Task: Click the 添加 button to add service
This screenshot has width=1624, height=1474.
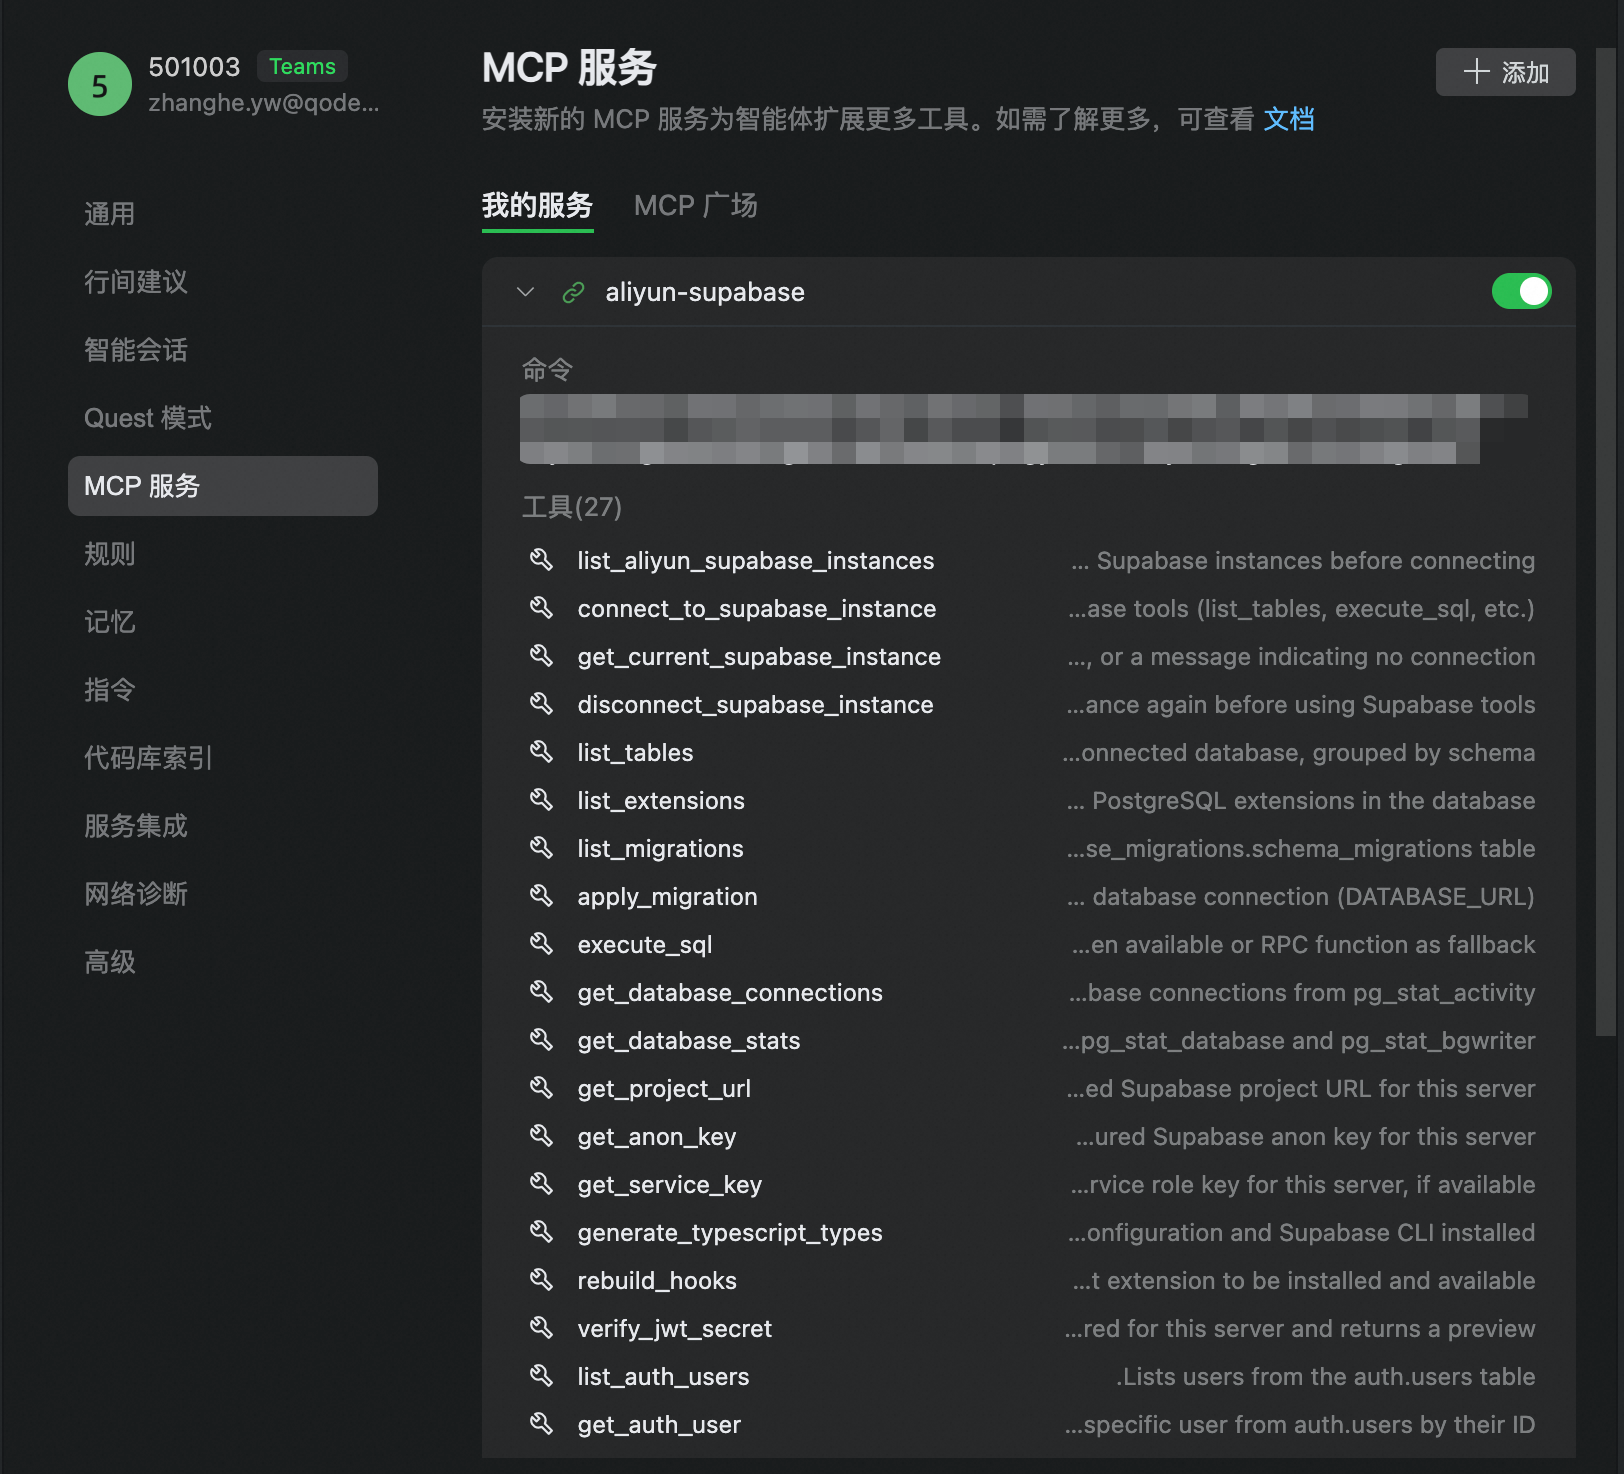Action: (x=1505, y=72)
